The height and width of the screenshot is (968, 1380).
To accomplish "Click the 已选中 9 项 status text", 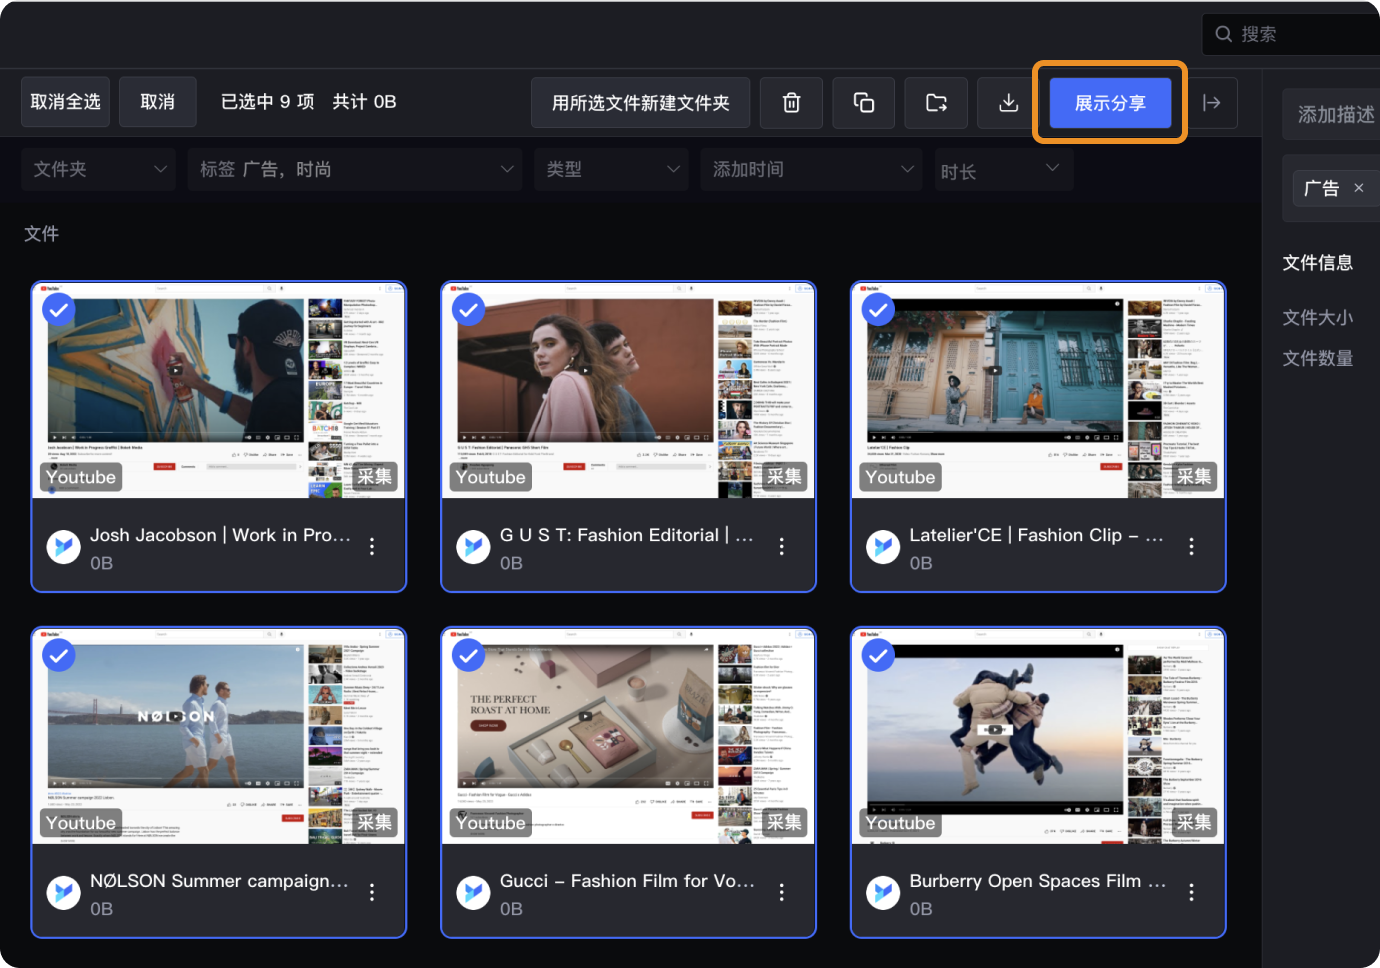I will [x=267, y=102].
